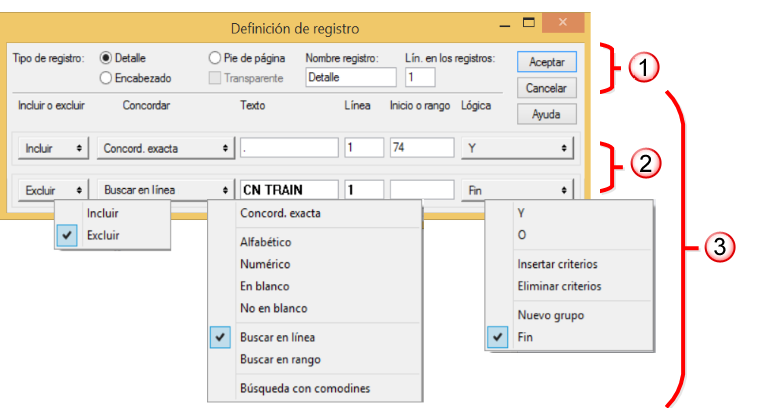The width and height of the screenshot is (778, 419).
Task: Select Incluir from the popup menu
Action: click(x=106, y=213)
